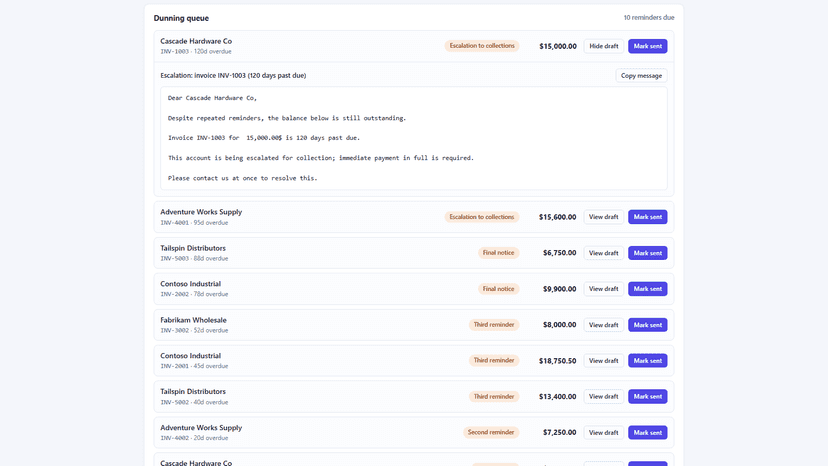This screenshot has height=466, width=828.
Task: Click the escalation message draft text area
Action: 414,138
